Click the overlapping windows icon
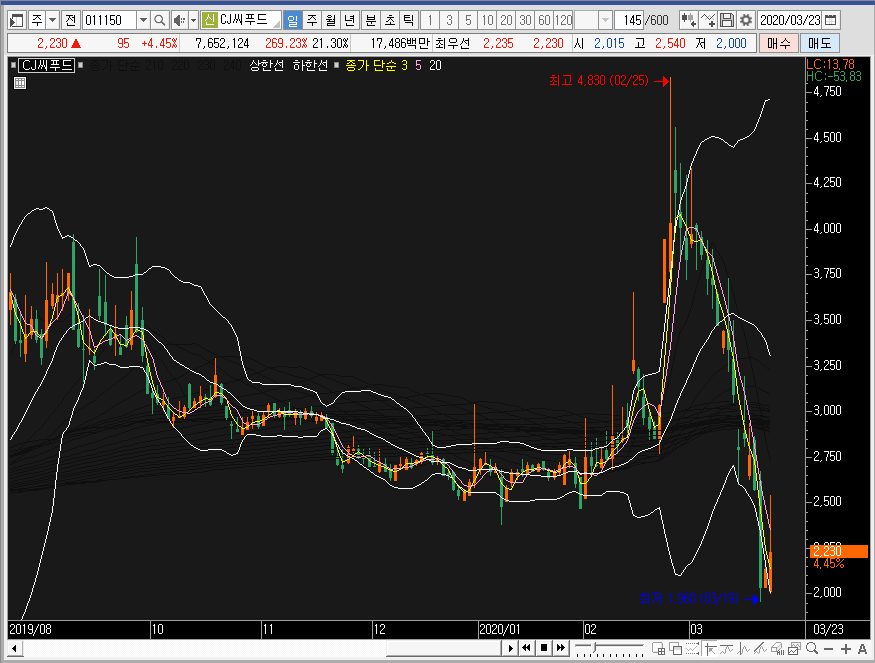The width and height of the screenshot is (875, 663). [x=676, y=648]
